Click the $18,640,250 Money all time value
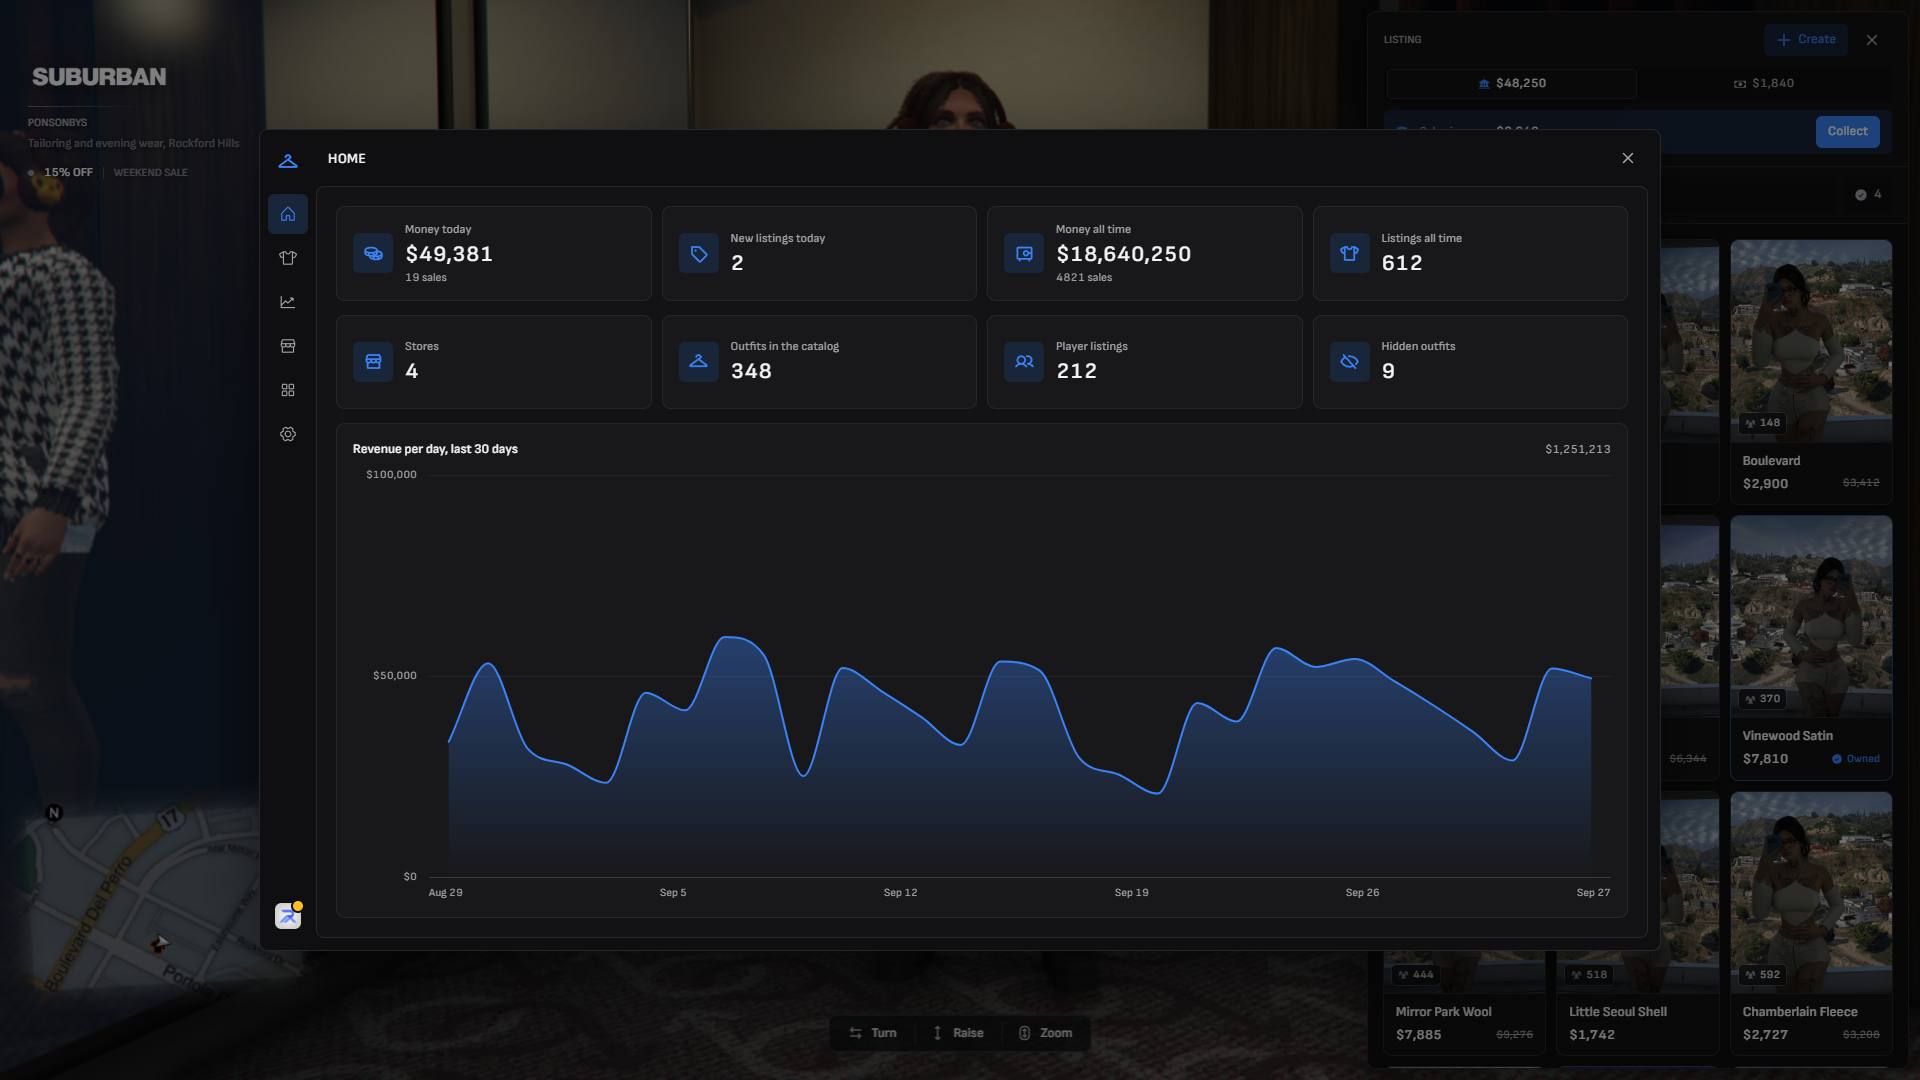The height and width of the screenshot is (1080, 1920). coord(1124,254)
